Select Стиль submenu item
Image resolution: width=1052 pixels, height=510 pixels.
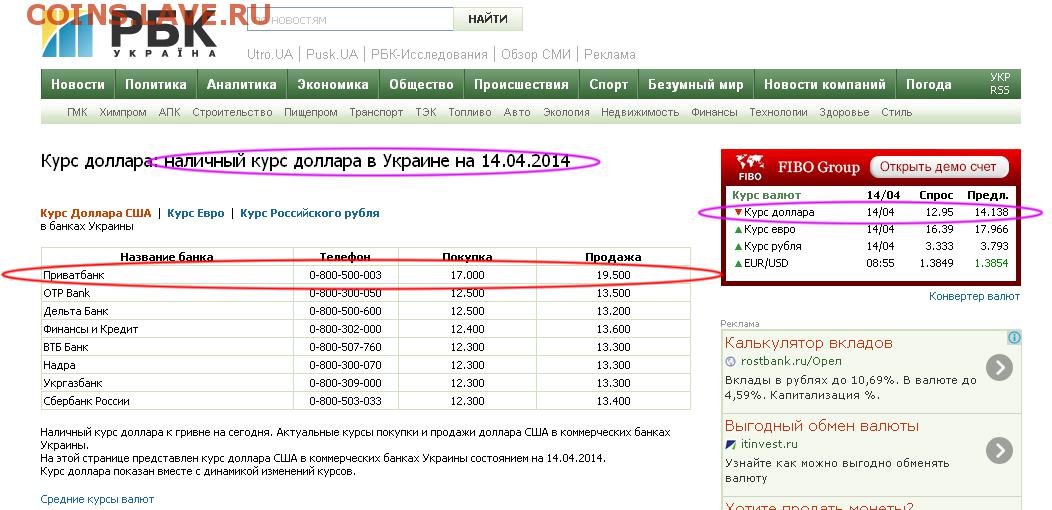pyautogui.click(x=896, y=113)
